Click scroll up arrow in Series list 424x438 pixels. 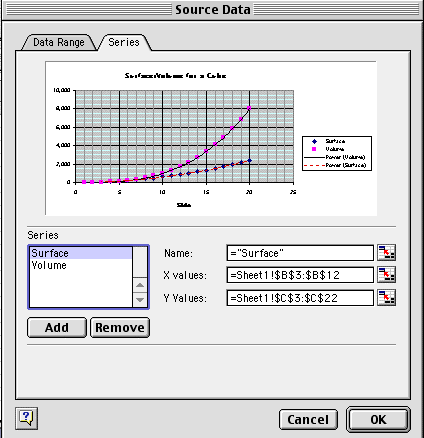pos(140,285)
